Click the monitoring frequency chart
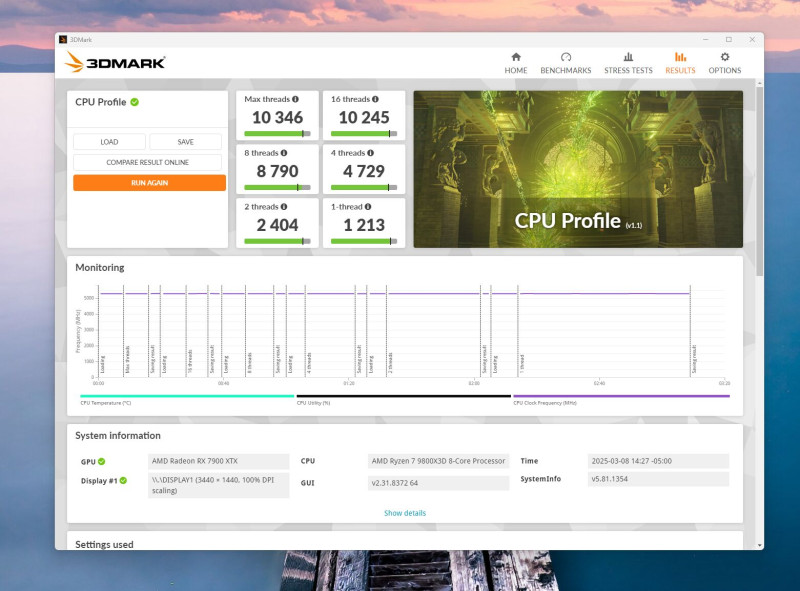Viewport: 800px width, 591px height. pyautogui.click(x=411, y=332)
